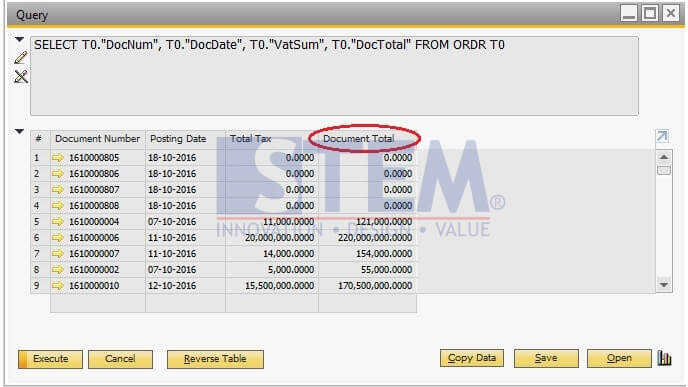Follow link arrow for document 1610000806
Screen dimensions: 688x387
(58, 173)
